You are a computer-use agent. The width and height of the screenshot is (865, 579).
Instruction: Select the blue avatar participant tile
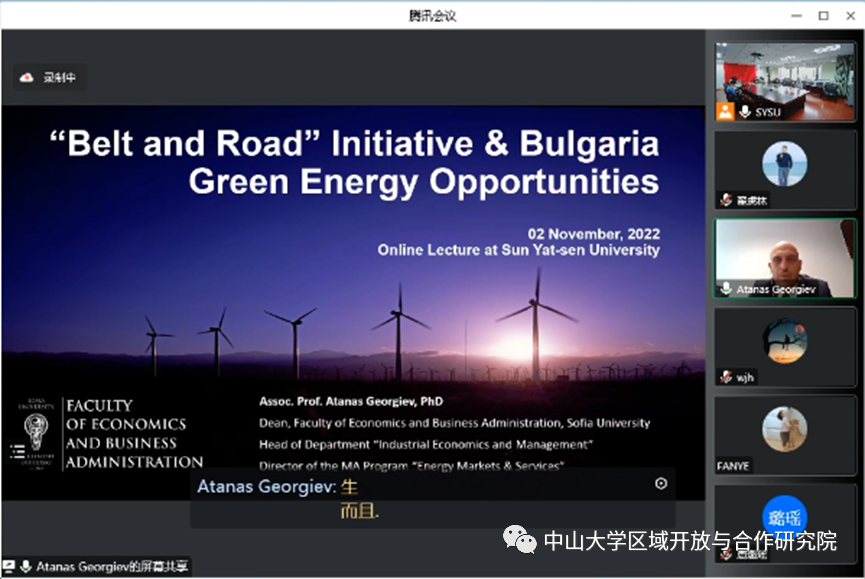pos(784,523)
